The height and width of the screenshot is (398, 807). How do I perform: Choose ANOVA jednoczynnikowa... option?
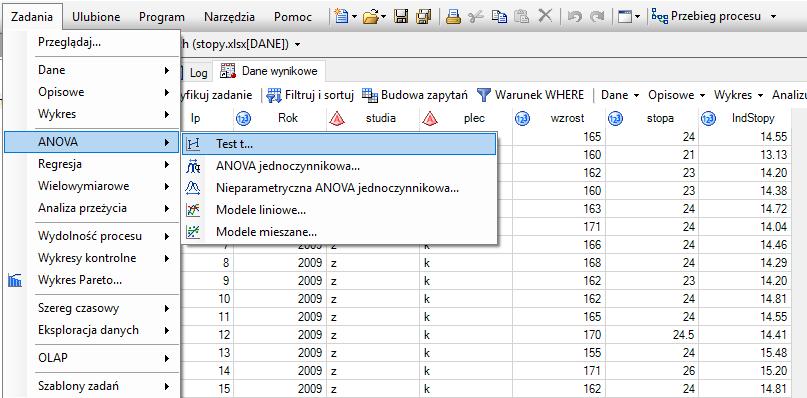pos(339,166)
